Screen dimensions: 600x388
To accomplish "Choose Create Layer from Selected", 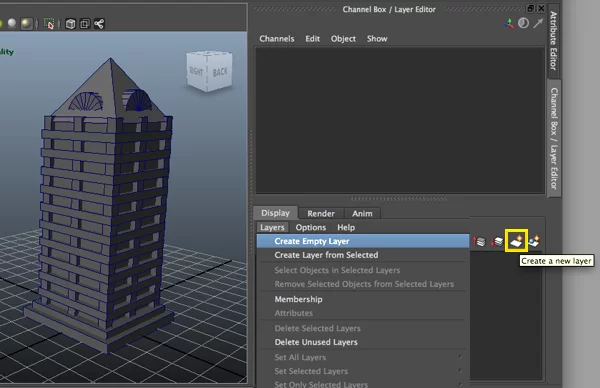I will point(363,255).
